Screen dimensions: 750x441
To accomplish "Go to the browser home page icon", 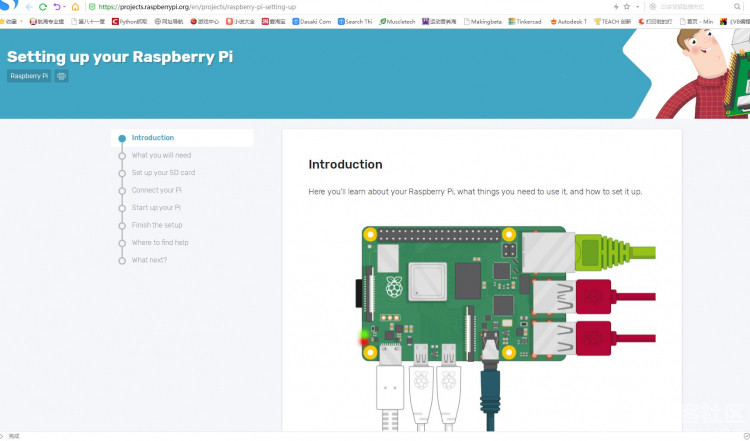I will pos(75,7).
